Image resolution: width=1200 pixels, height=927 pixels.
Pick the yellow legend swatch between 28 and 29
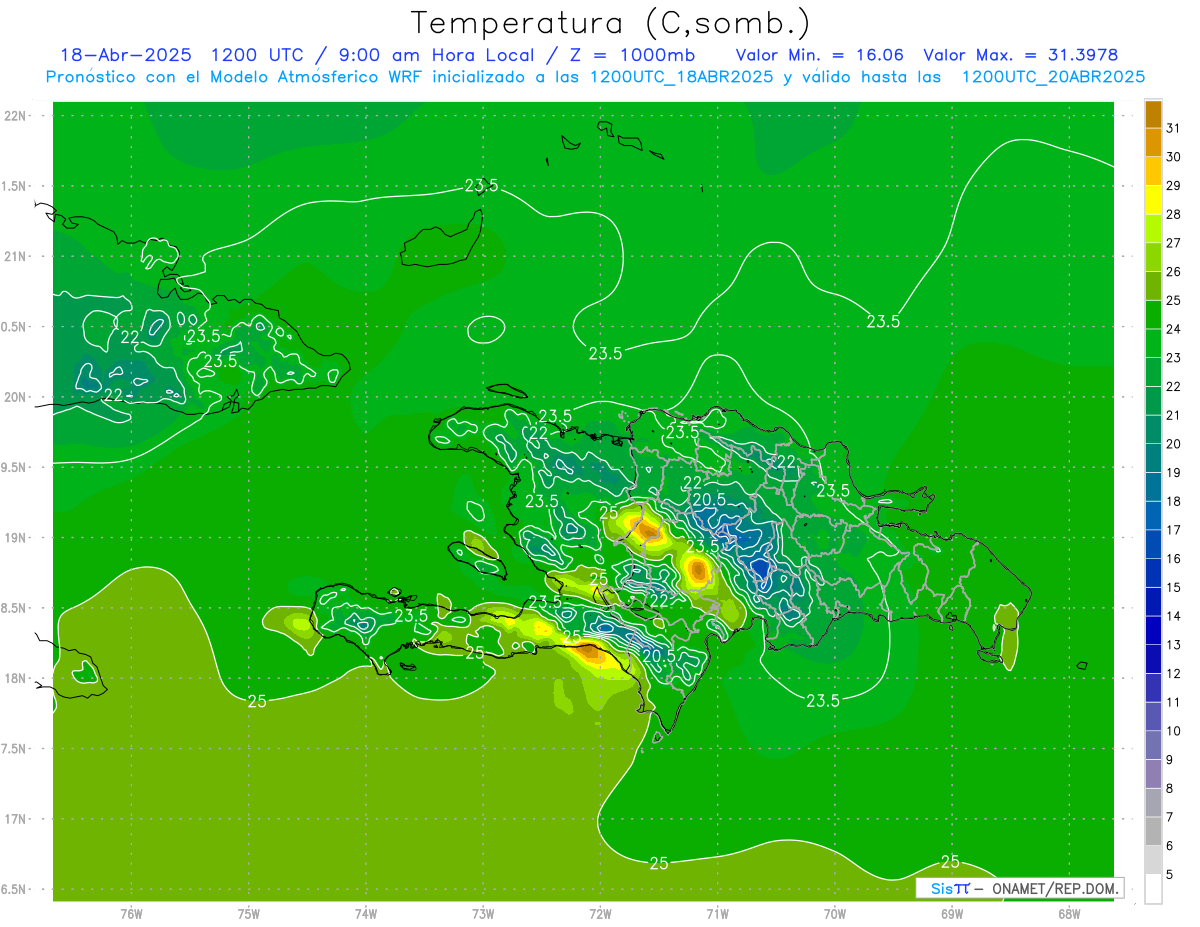pos(1153,199)
